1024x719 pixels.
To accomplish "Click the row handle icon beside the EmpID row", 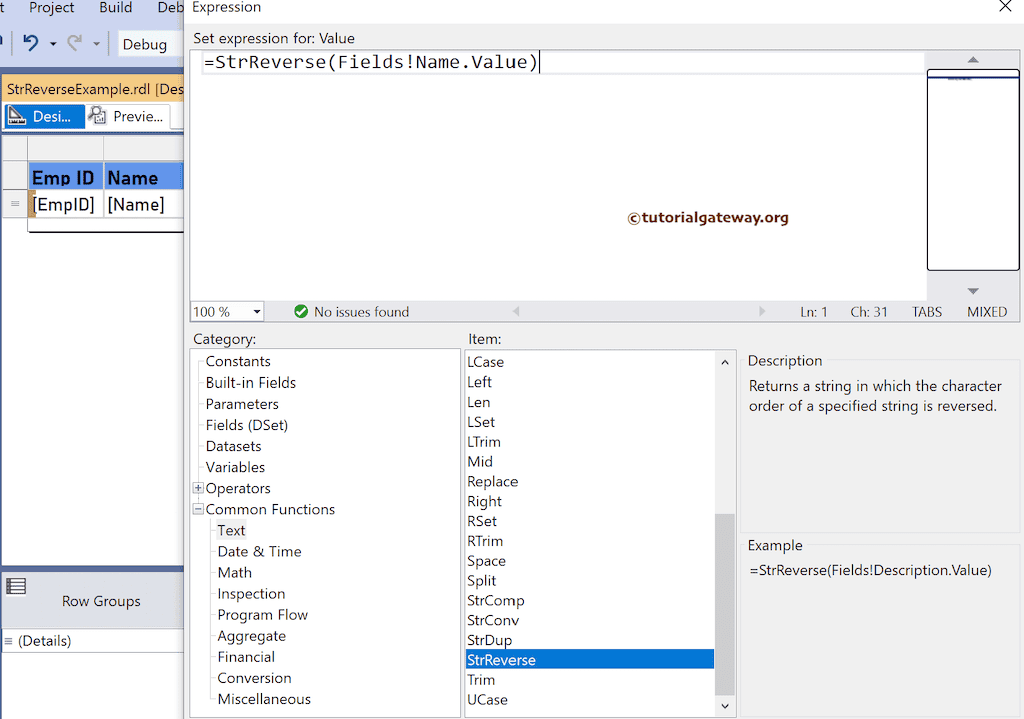I will coord(14,204).
